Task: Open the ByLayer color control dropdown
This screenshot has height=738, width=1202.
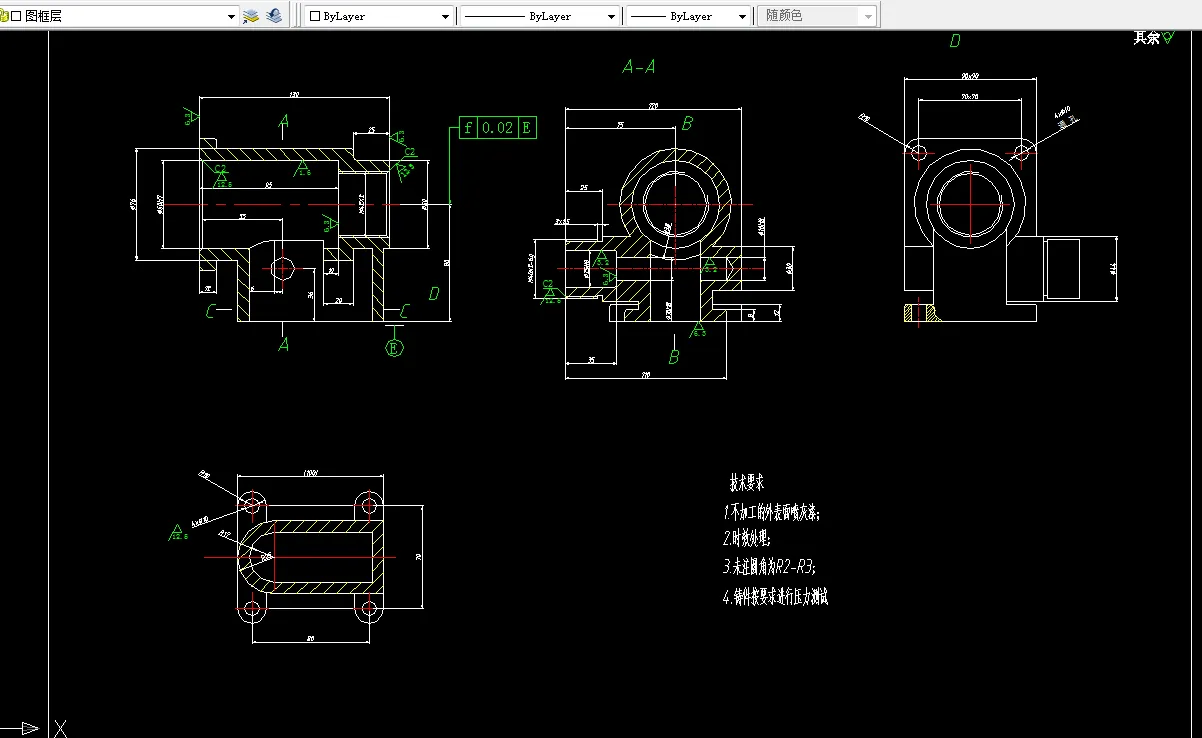Action: click(x=446, y=17)
